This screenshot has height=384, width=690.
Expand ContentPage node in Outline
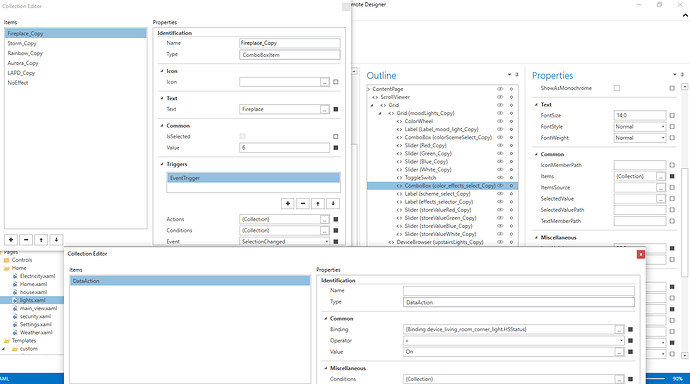coord(369,89)
